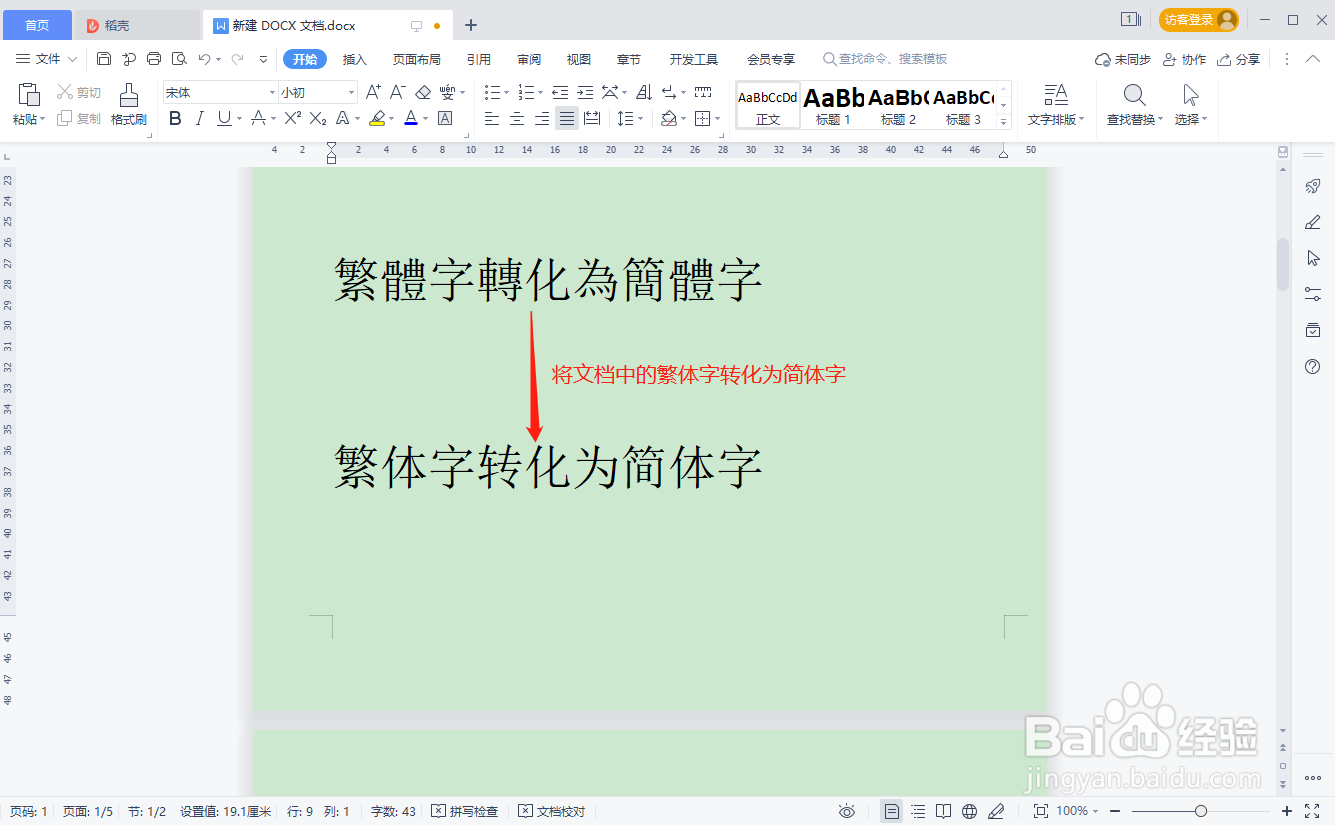Open line spacing dropdown
This screenshot has height=825, width=1335.
642,118
